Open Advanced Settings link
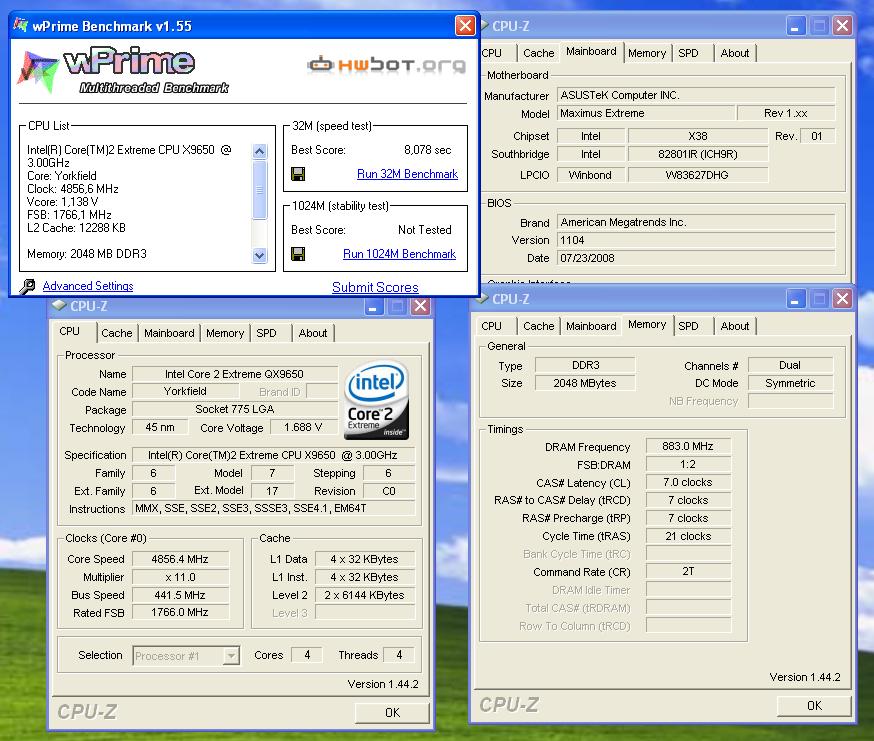The height and width of the screenshot is (741, 874). 88,286
